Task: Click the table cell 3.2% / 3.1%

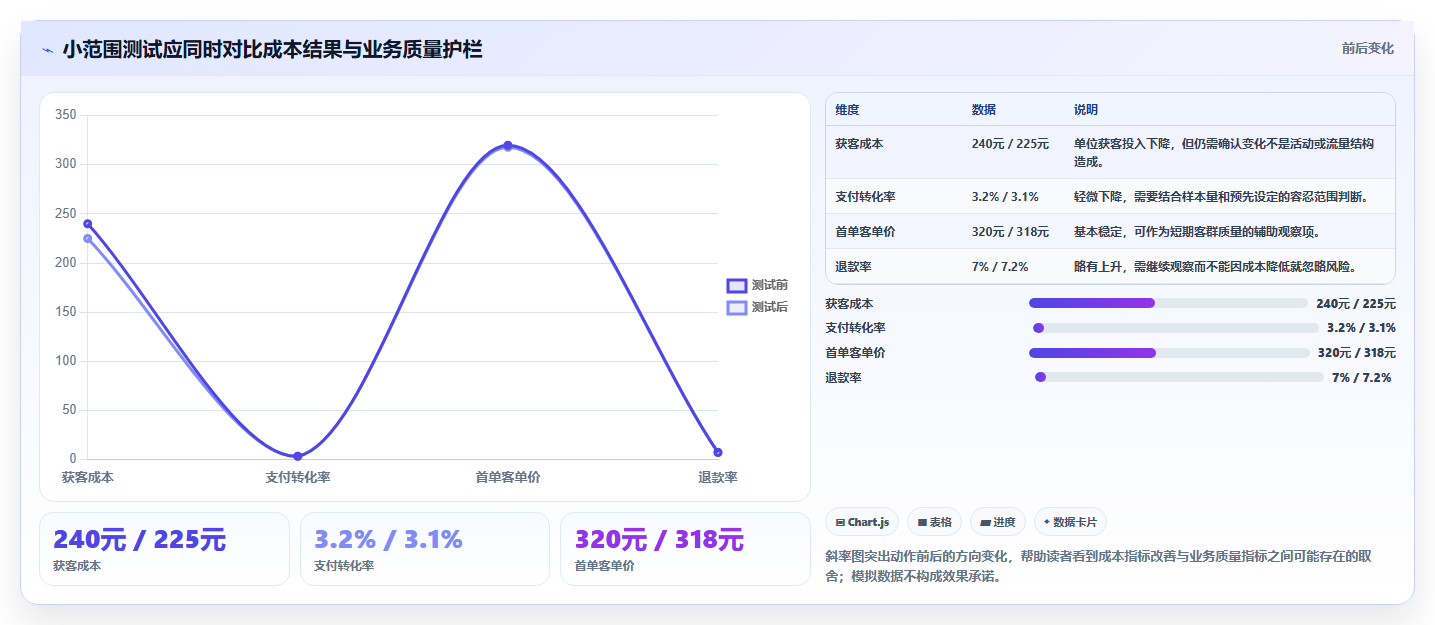Action: [1005, 197]
